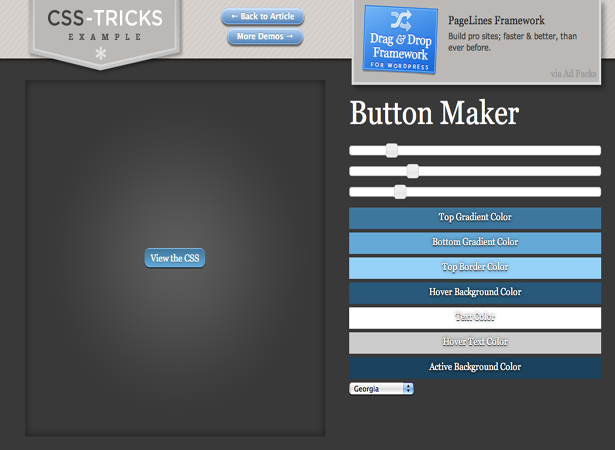
Task: Pick the Top Gradient Color swatch
Action: pos(475,218)
